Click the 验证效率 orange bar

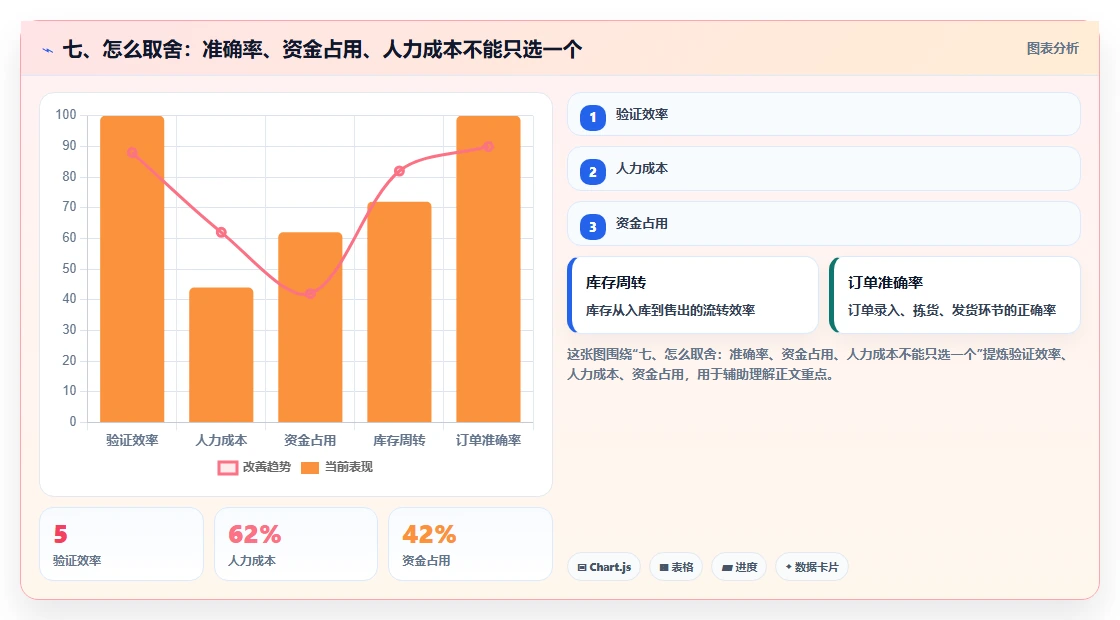(132, 269)
